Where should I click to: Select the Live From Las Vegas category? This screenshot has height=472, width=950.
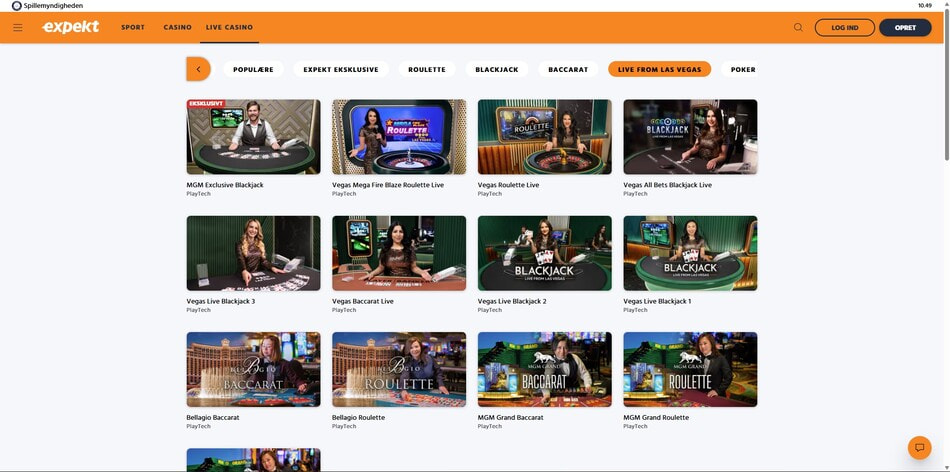pos(659,70)
